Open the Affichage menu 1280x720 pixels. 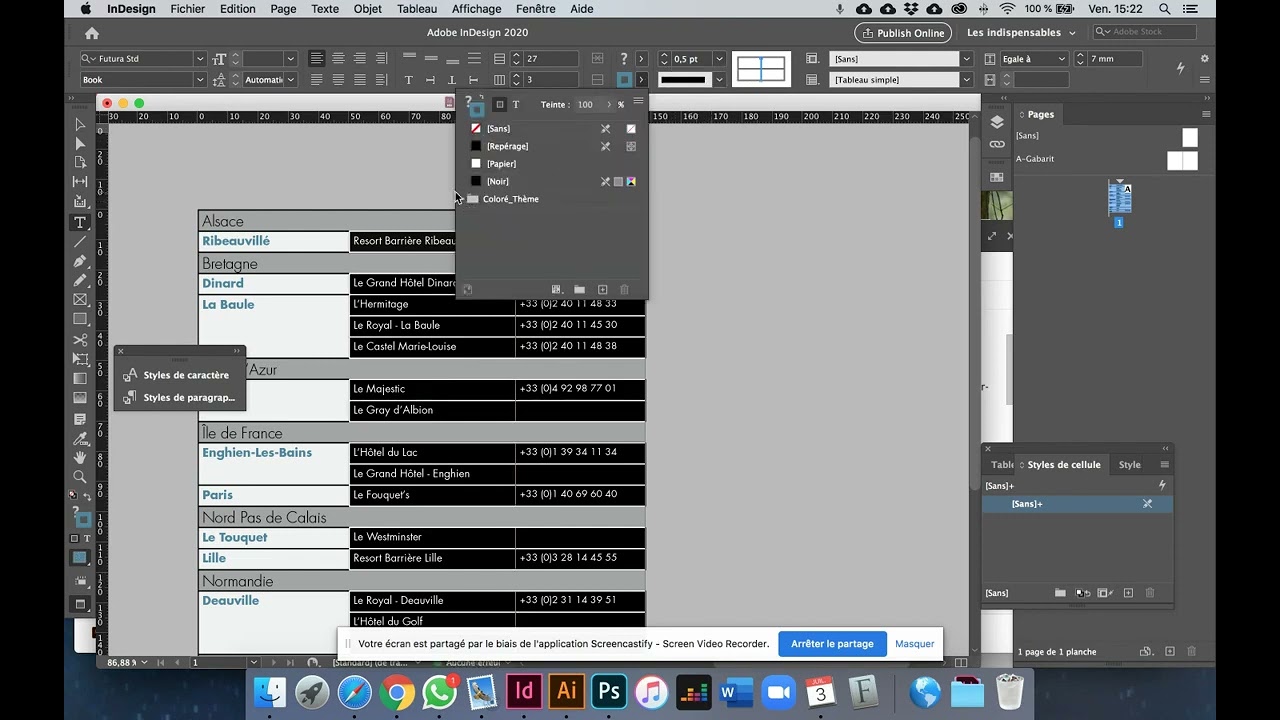click(x=476, y=9)
